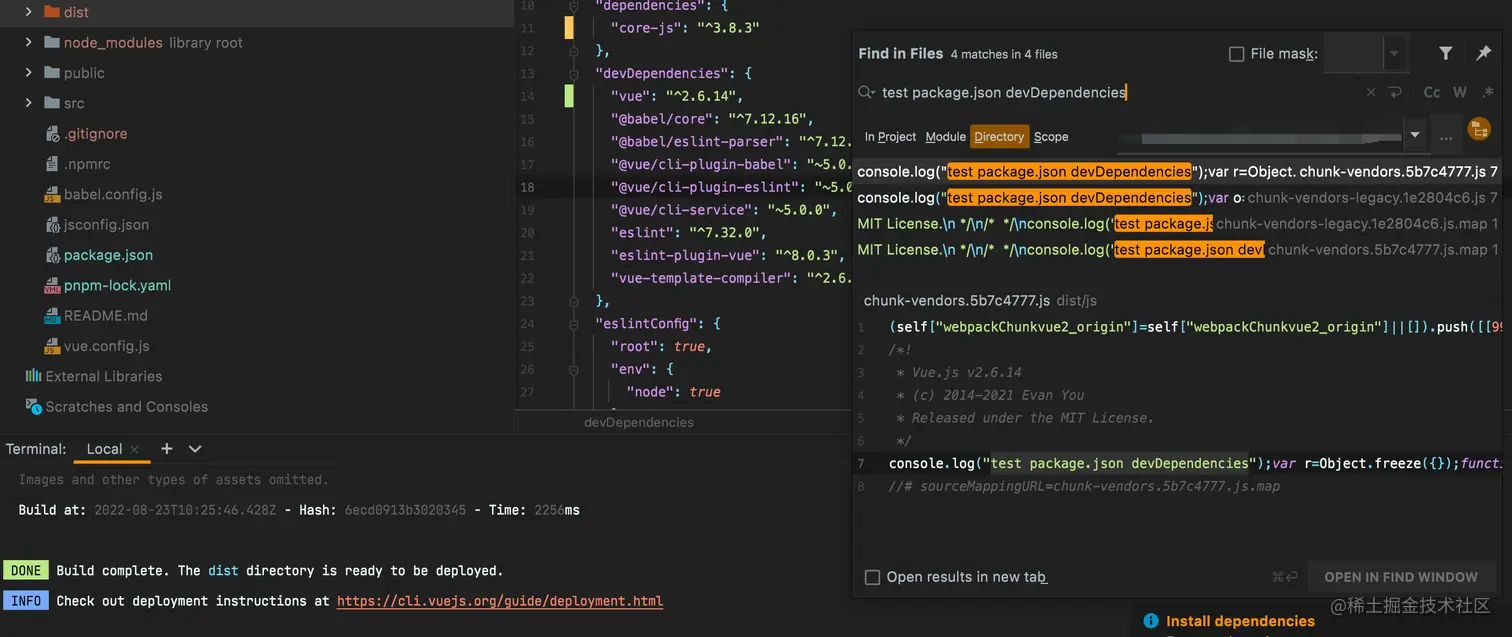Select the Directory scope tab
Image resolution: width=1512 pixels, height=637 pixels.
click(999, 137)
